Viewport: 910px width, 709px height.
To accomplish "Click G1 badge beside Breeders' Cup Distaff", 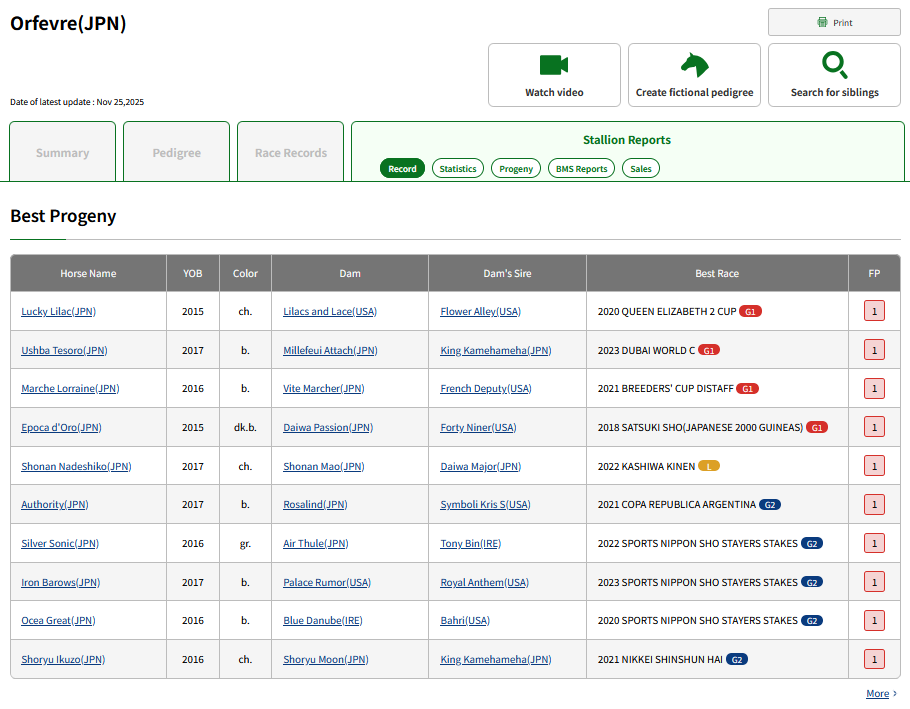I will pyautogui.click(x=748, y=389).
